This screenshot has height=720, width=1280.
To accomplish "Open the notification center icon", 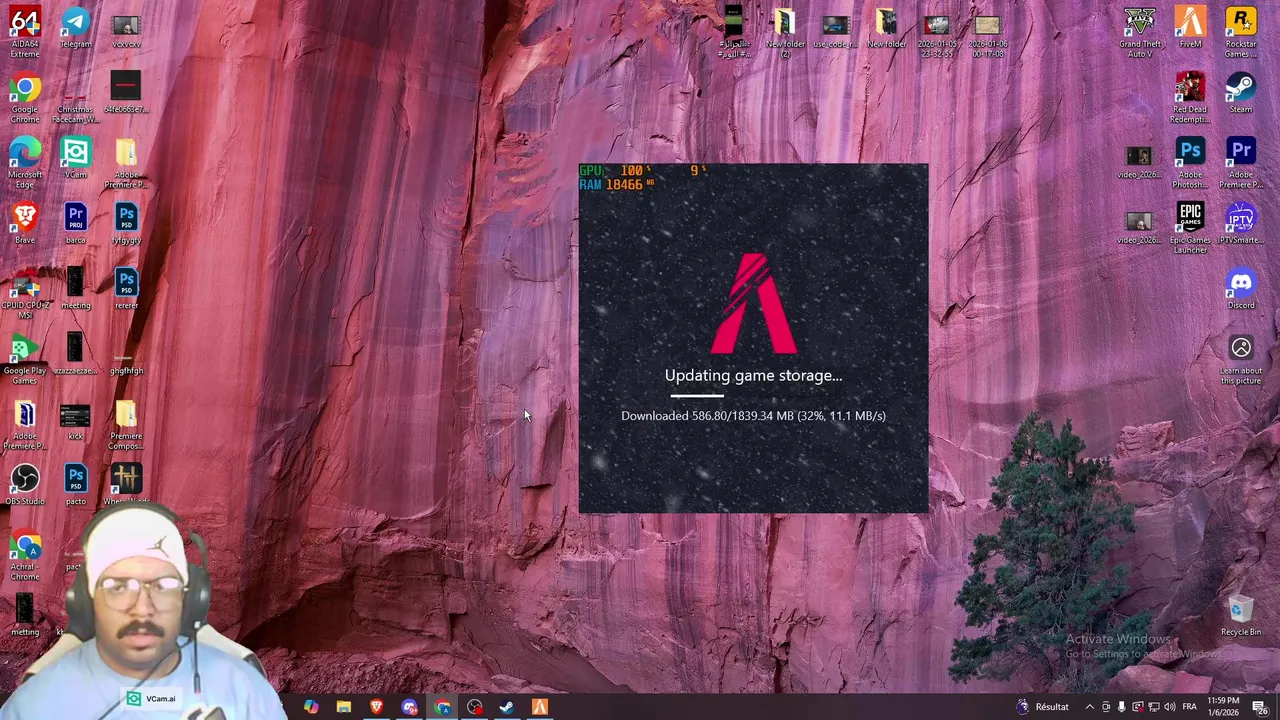I will (1260, 707).
